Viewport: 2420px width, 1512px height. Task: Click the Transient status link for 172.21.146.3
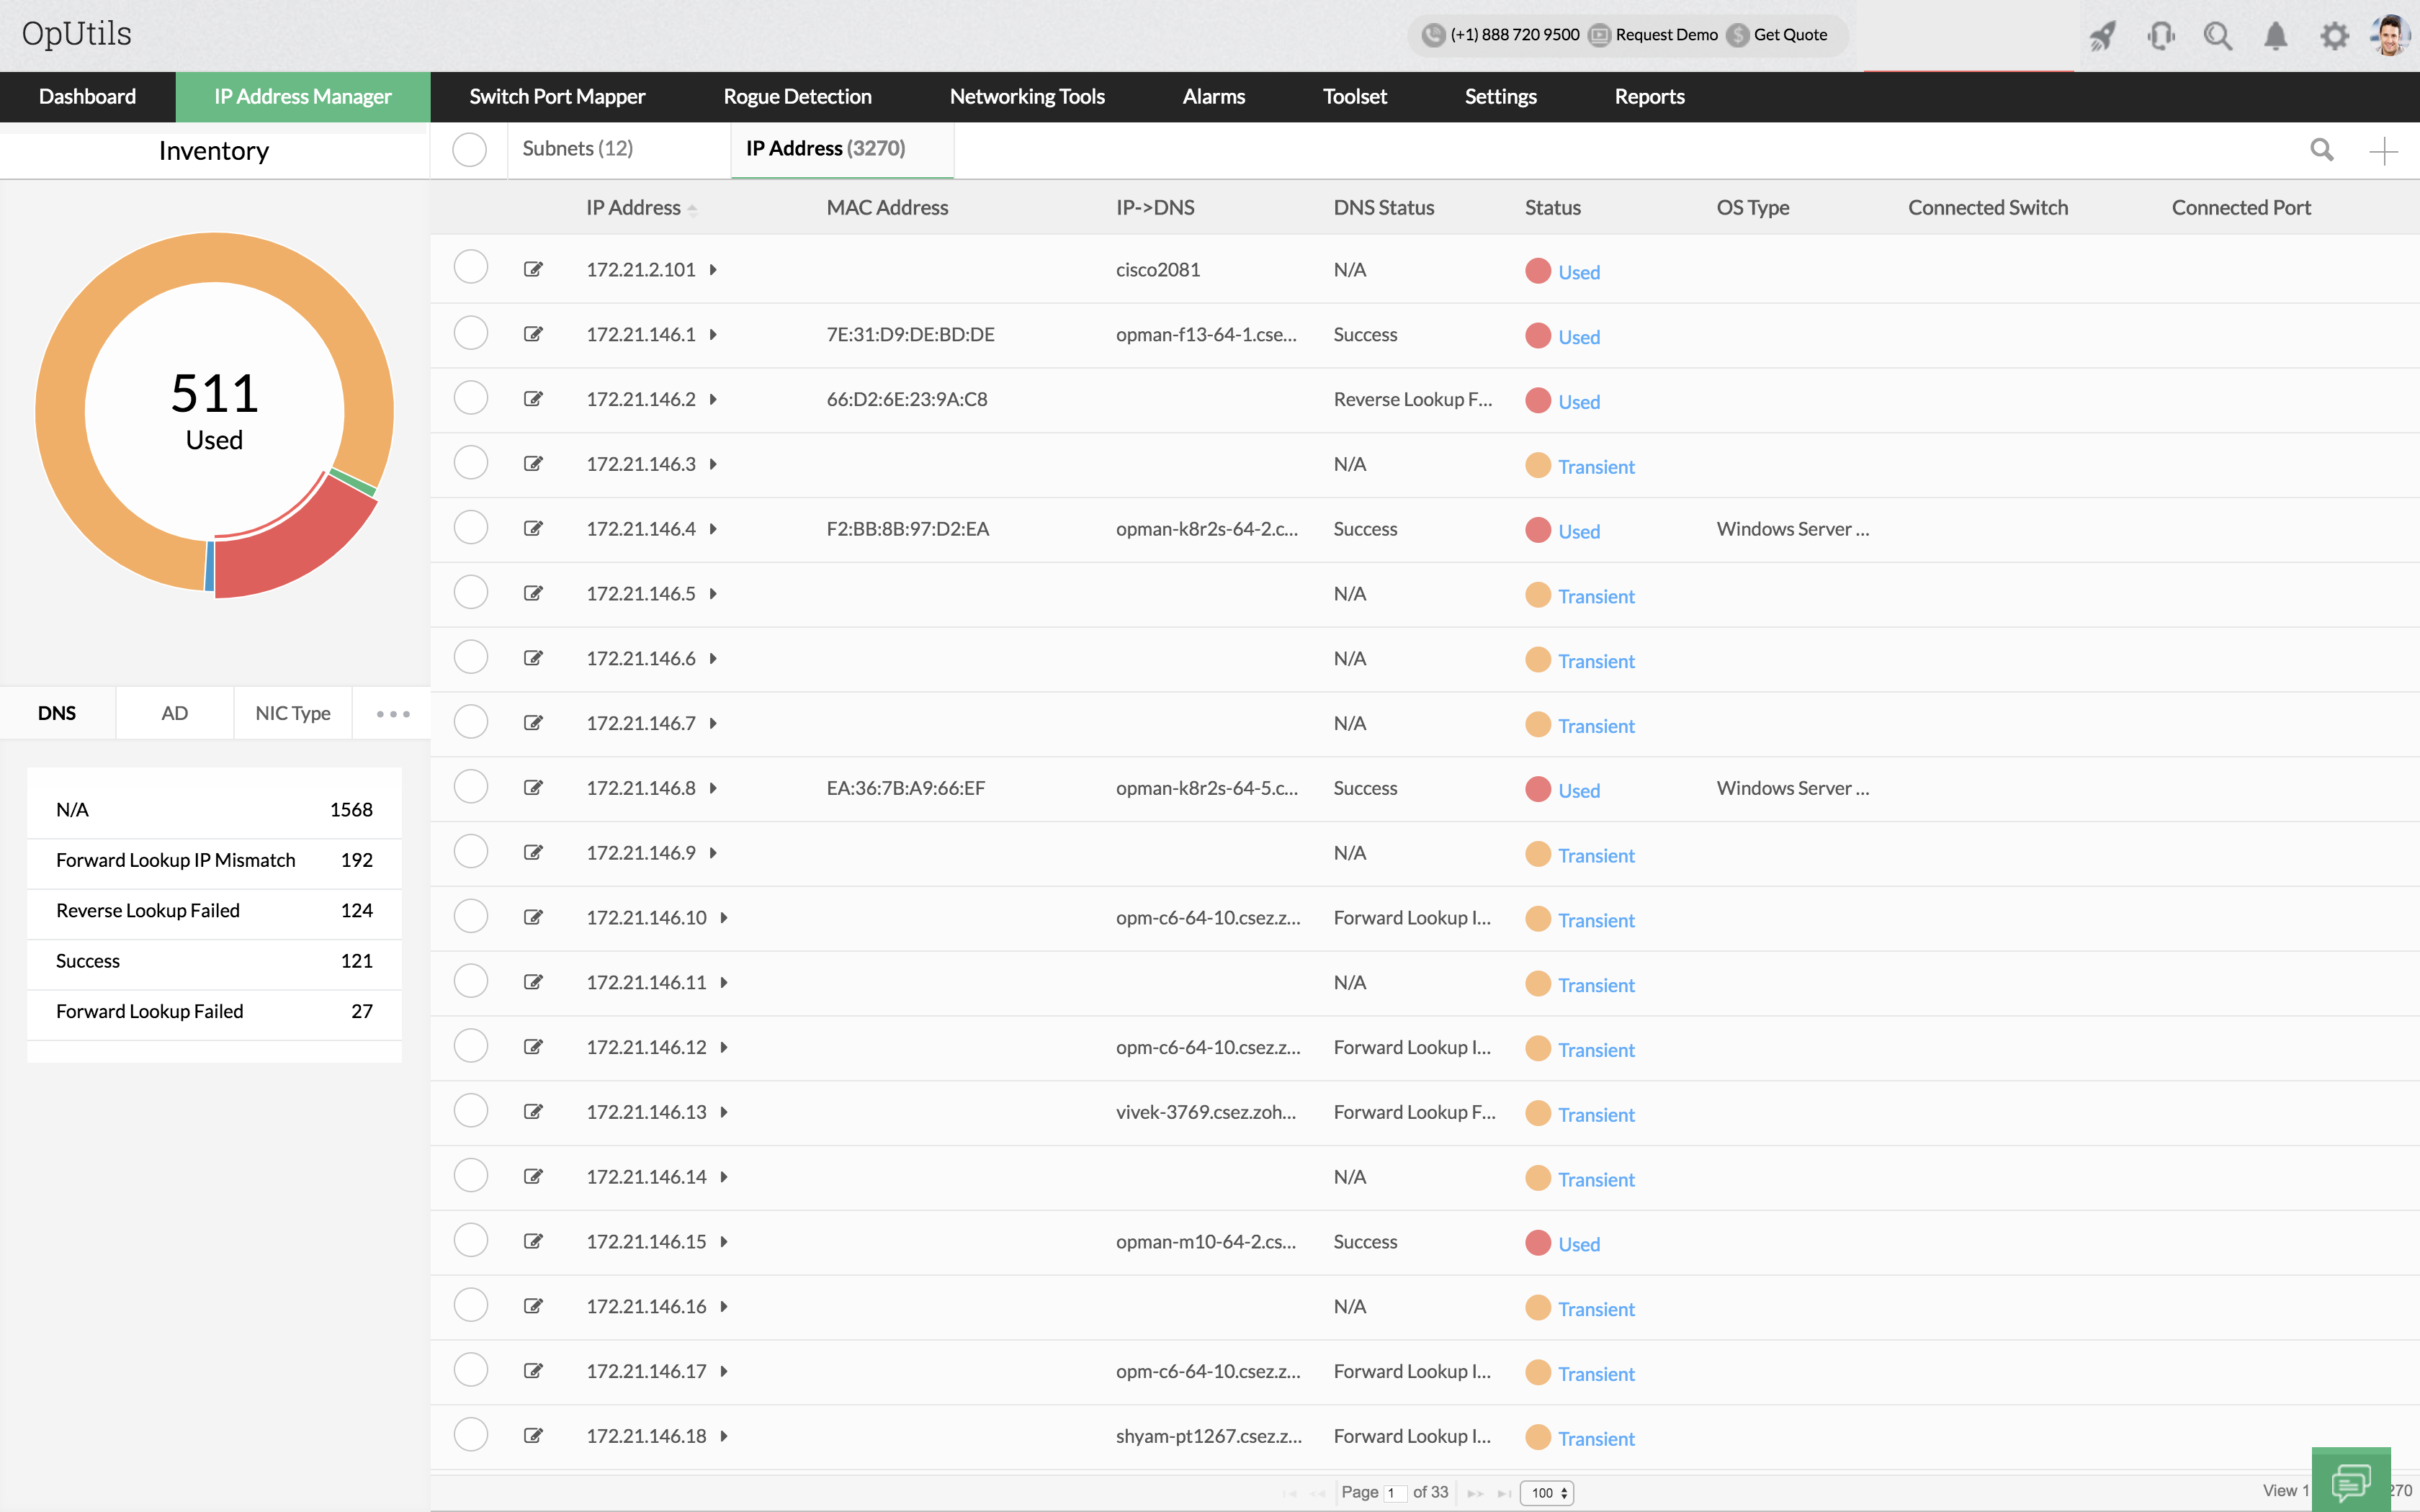pyautogui.click(x=1595, y=467)
